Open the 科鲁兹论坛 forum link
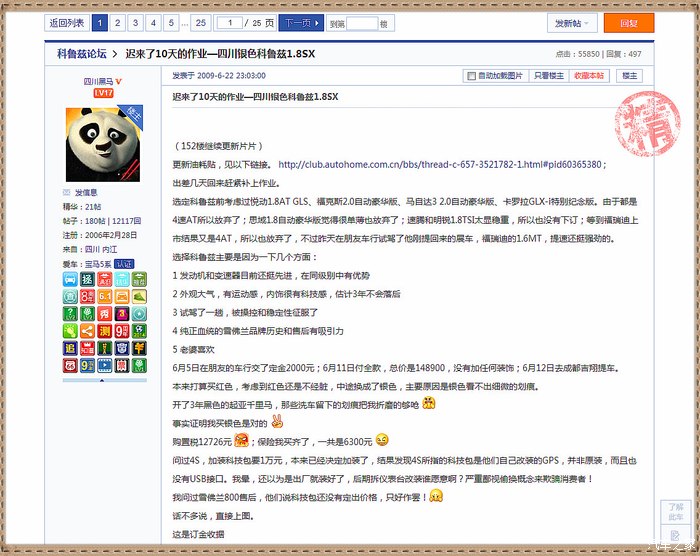 tap(82, 53)
